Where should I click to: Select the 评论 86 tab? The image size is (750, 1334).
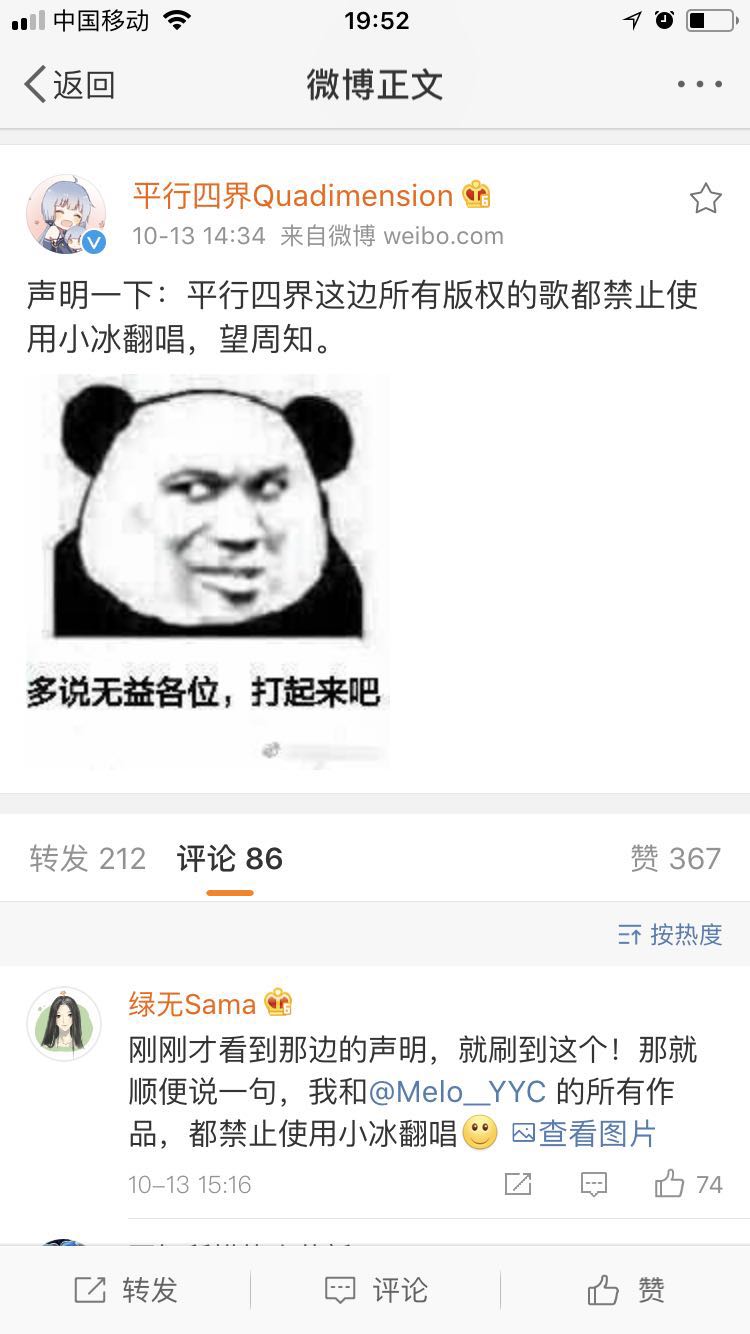tap(230, 858)
